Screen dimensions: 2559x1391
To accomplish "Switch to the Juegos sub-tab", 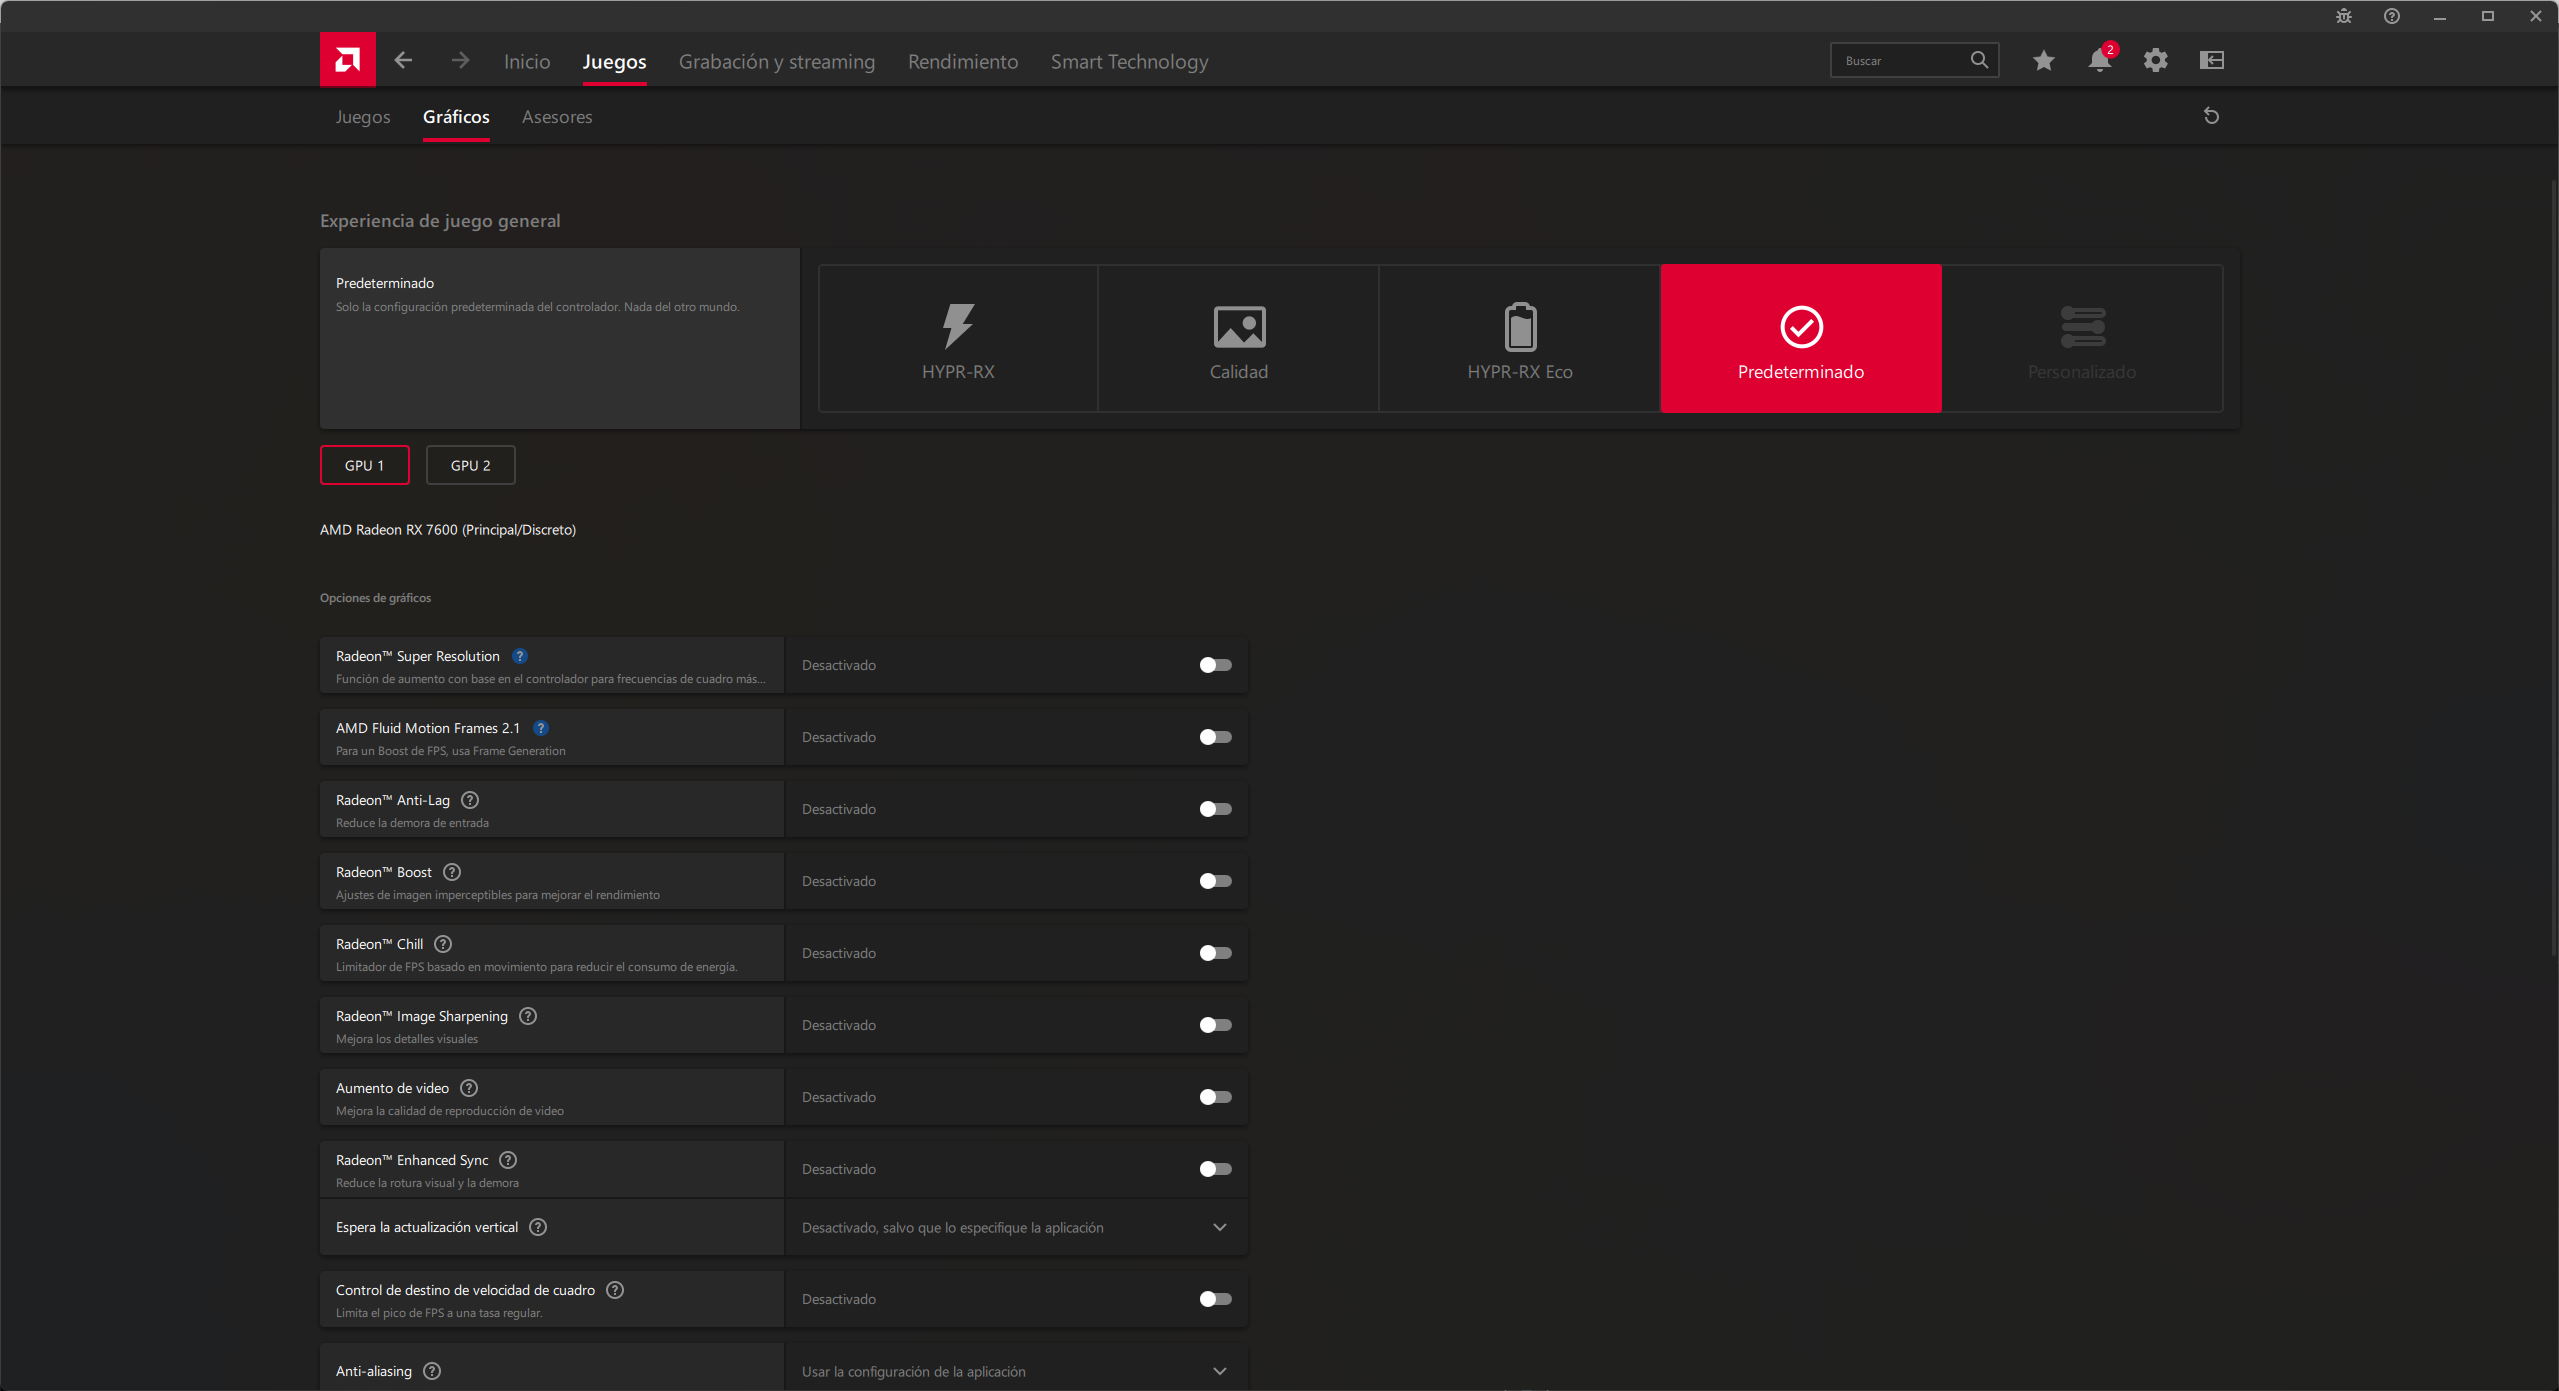I will click(x=363, y=117).
